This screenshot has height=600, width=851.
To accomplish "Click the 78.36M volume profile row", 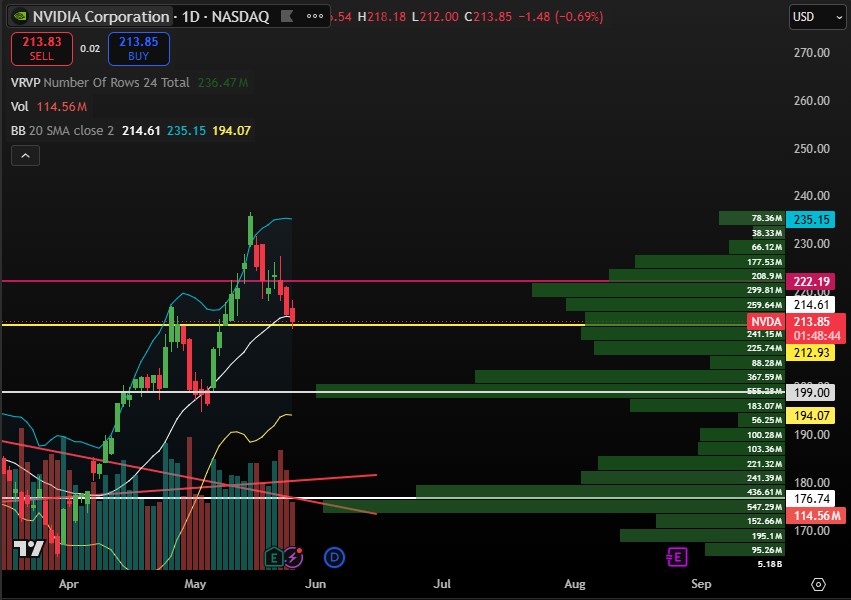I will click(752, 218).
